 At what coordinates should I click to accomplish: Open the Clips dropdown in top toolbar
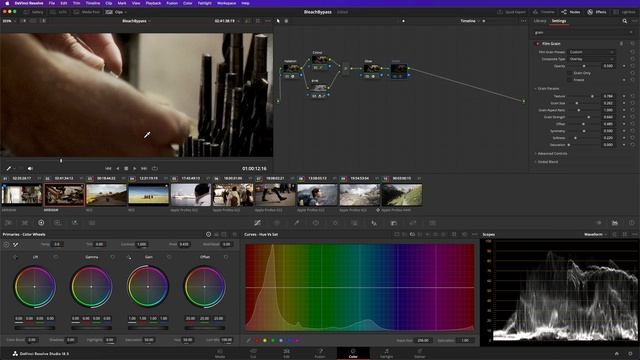click(x=116, y=12)
